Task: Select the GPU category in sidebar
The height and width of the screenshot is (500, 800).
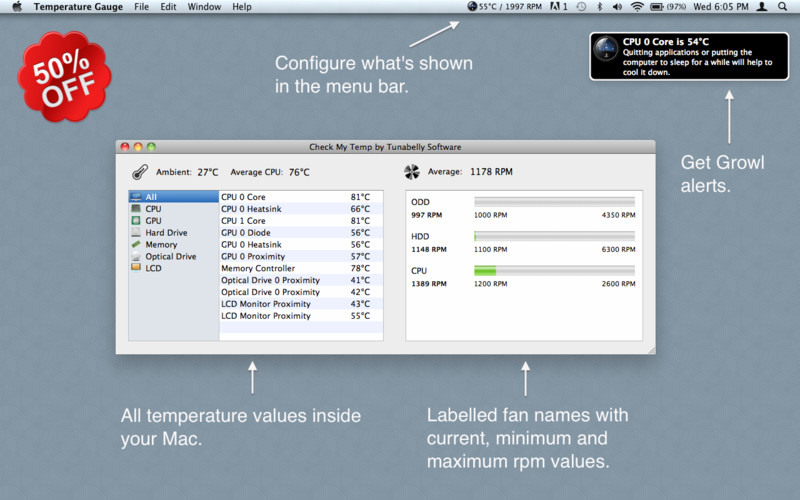Action: point(153,220)
